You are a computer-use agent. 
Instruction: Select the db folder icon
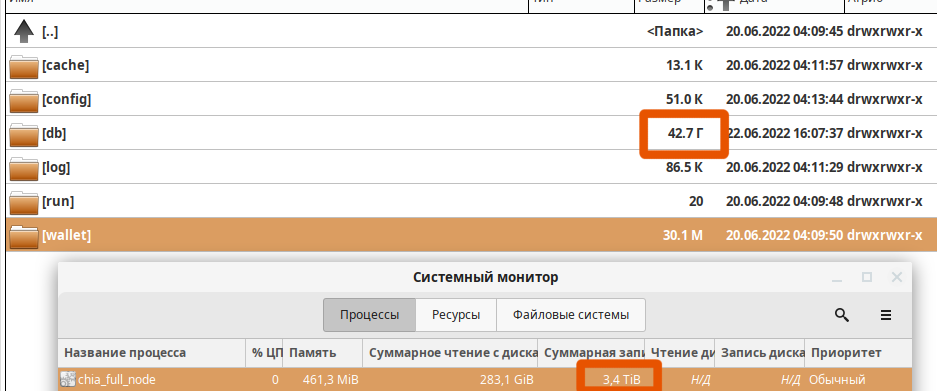tap(24, 135)
